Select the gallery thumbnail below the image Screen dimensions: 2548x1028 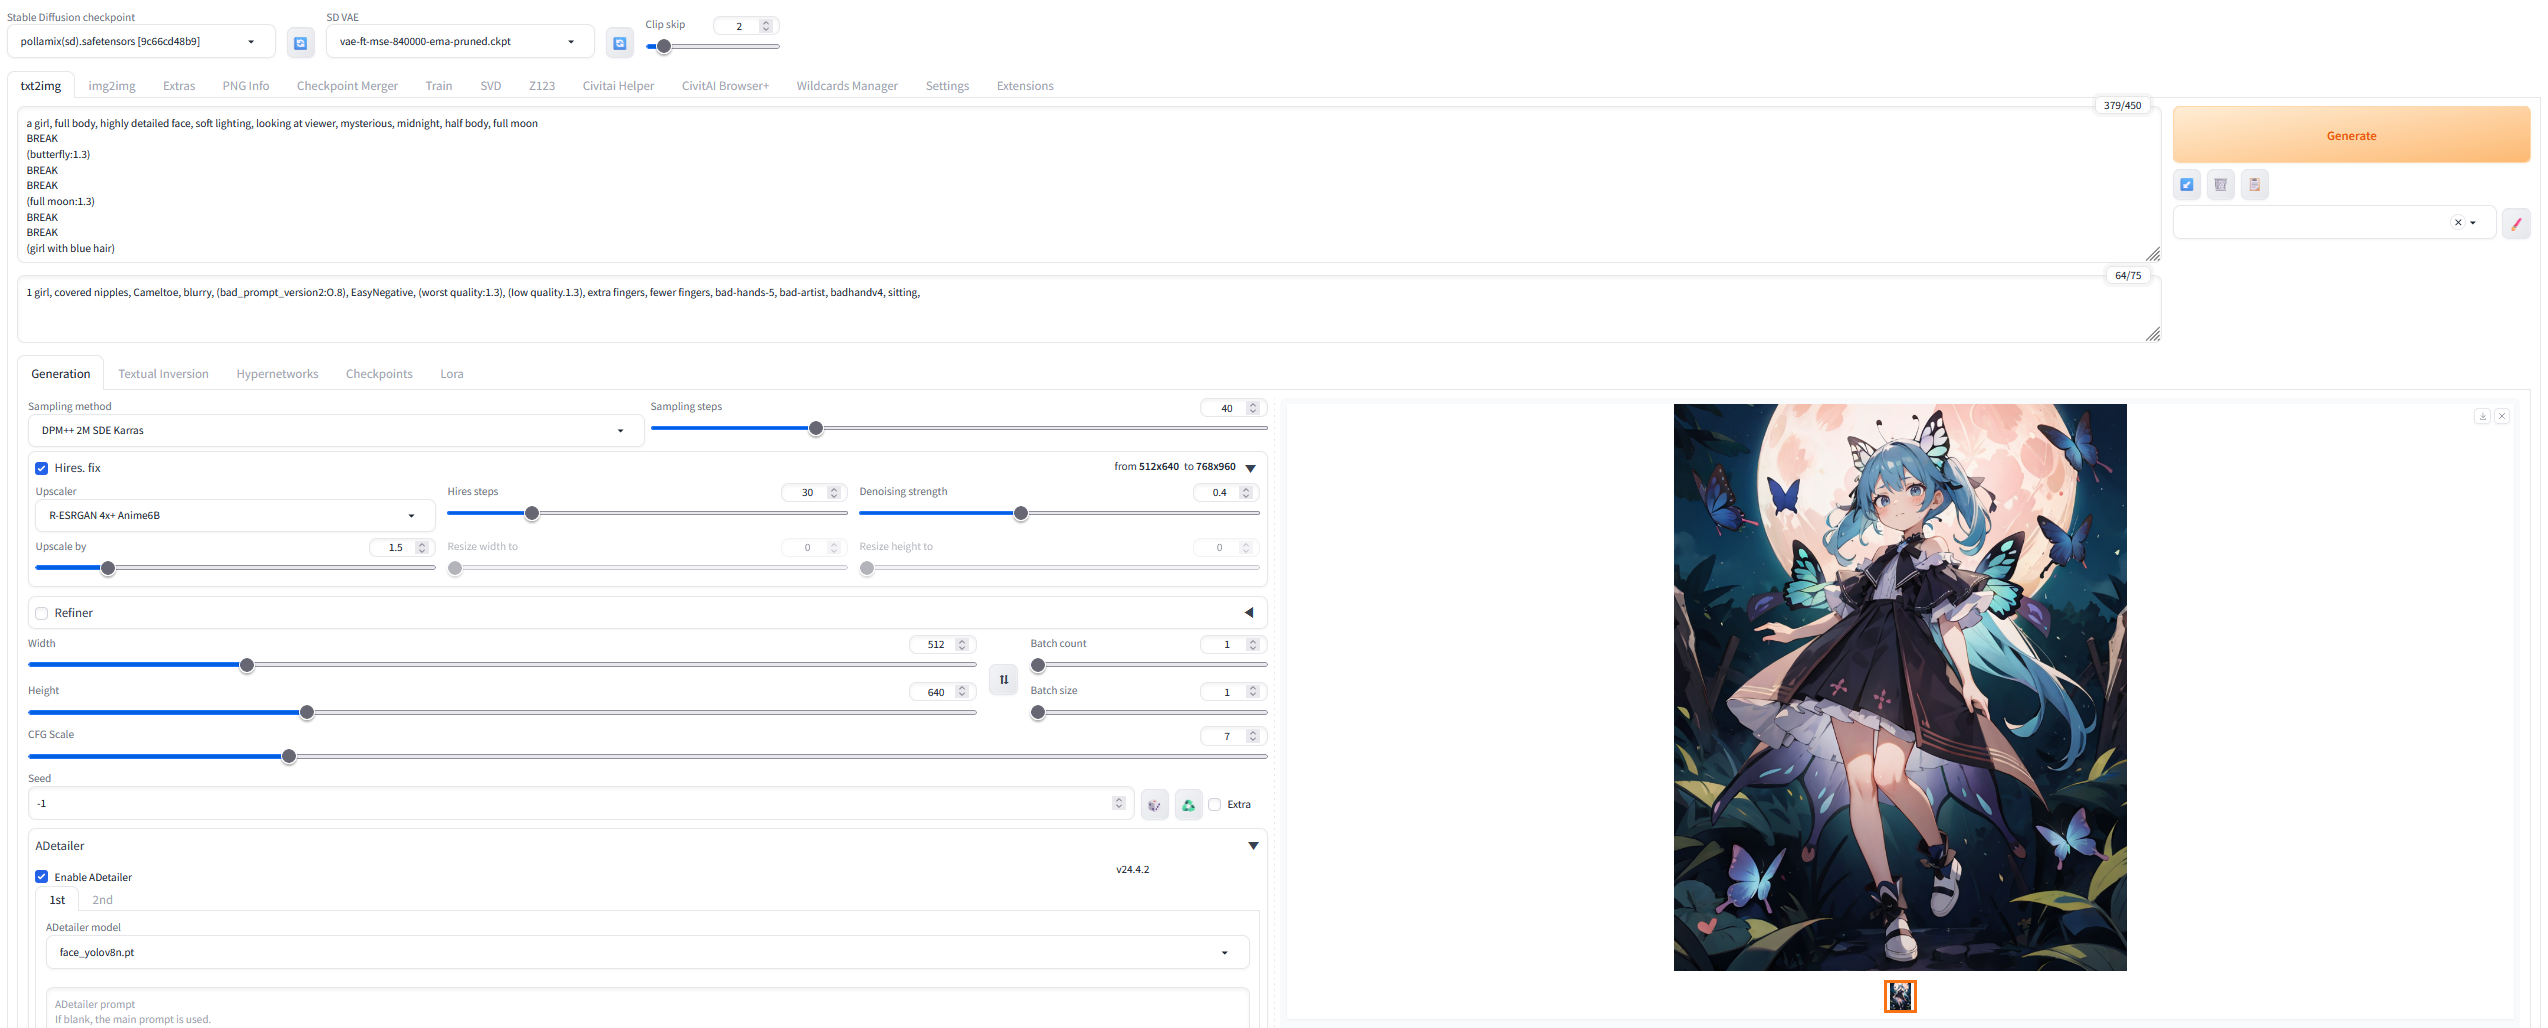pos(1900,996)
